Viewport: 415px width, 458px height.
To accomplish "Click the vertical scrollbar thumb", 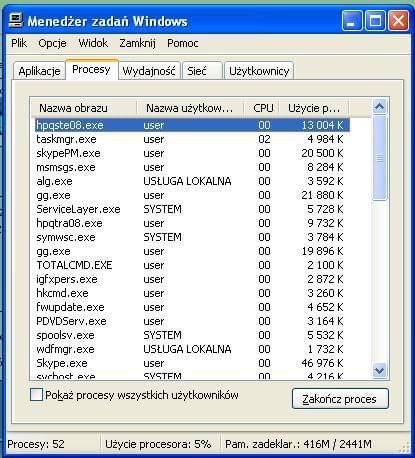I will click(380, 158).
